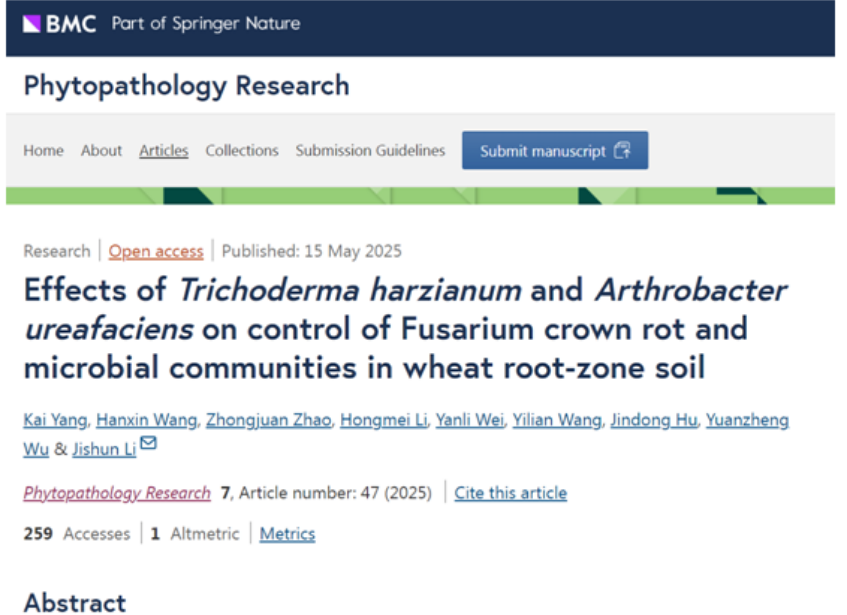Open the Home menu item

[x=43, y=151]
